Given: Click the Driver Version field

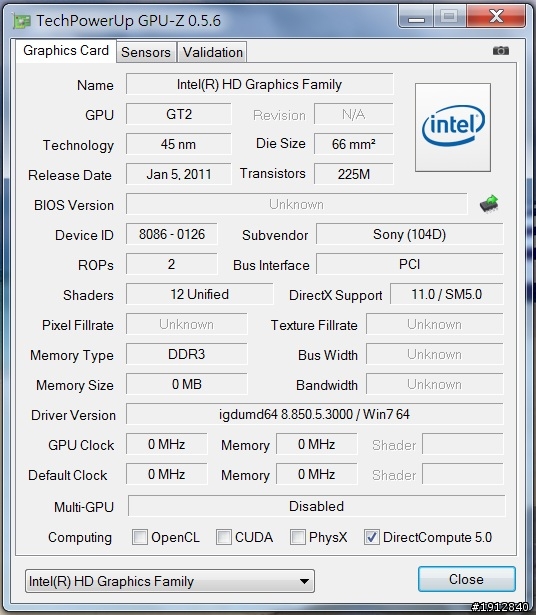Looking at the screenshot, I should [314, 414].
